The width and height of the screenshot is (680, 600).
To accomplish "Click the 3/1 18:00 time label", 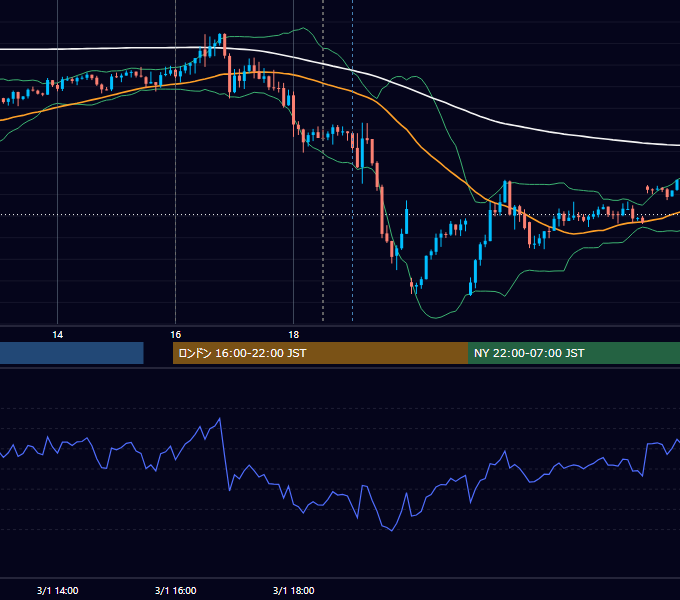I will (x=294, y=590).
